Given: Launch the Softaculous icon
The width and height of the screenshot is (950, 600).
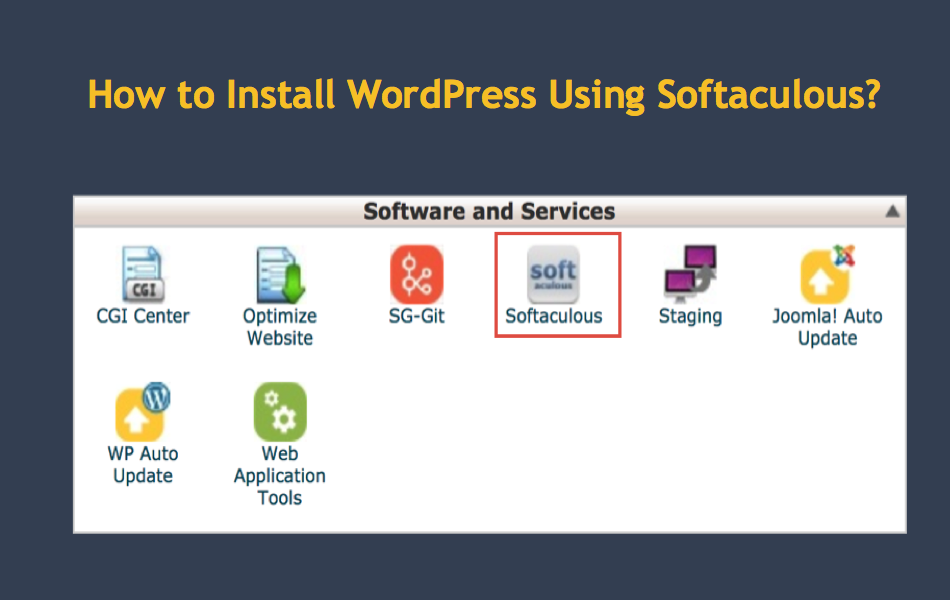Looking at the screenshot, I should point(553,275).
